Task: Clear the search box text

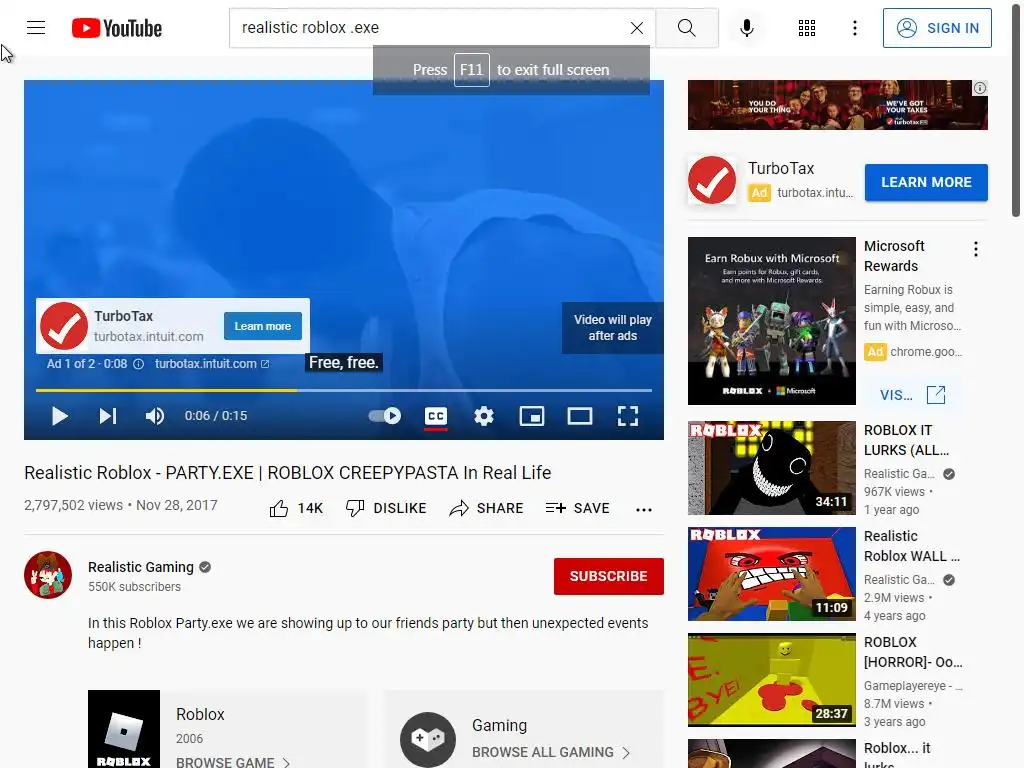Action: pos(637,28)
